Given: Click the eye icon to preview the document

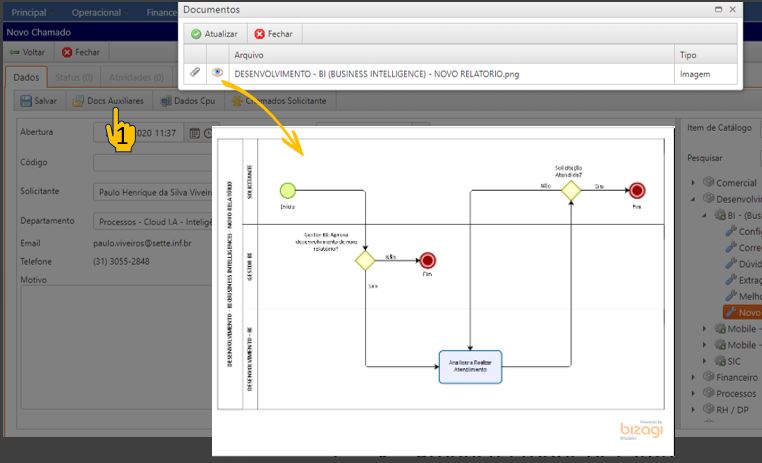Looking at the screenshot, I should (217, 73).
